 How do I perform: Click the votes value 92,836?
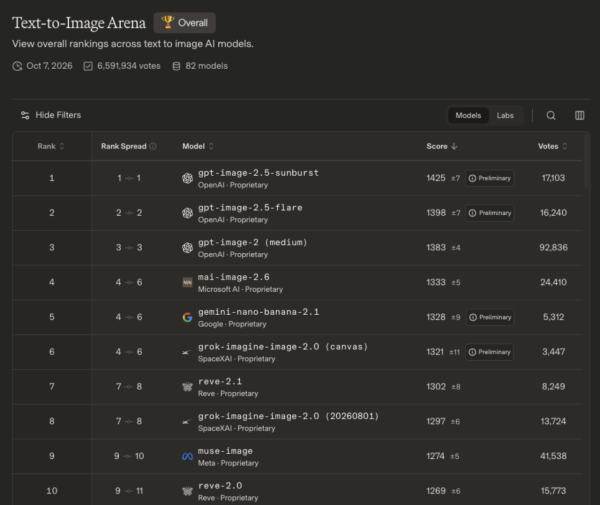553,248
